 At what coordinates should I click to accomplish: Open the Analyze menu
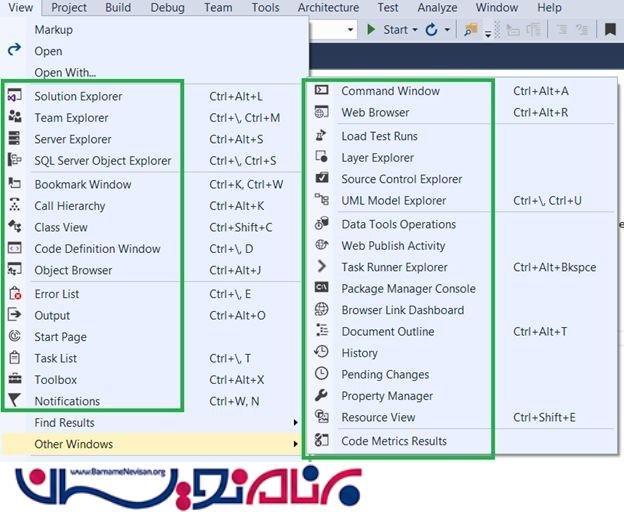click(437, 8)
